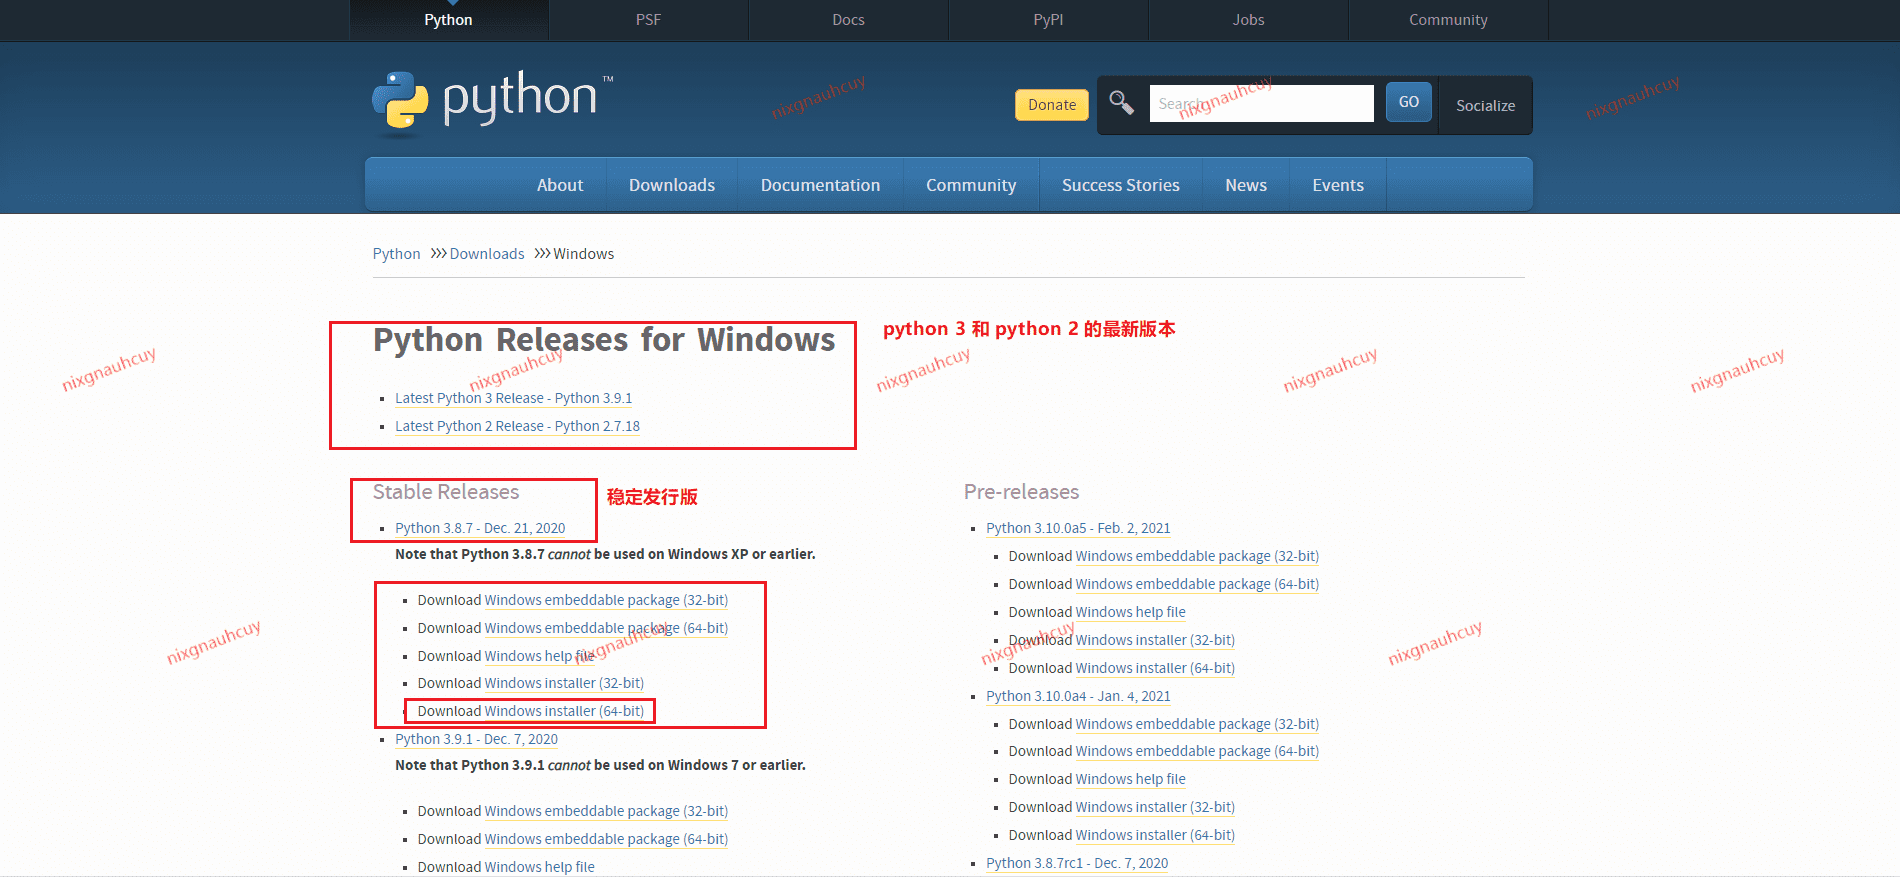Click the Windows breadcrumb text
Screen dimensions: 1900x877
click(x=584, y=254)
